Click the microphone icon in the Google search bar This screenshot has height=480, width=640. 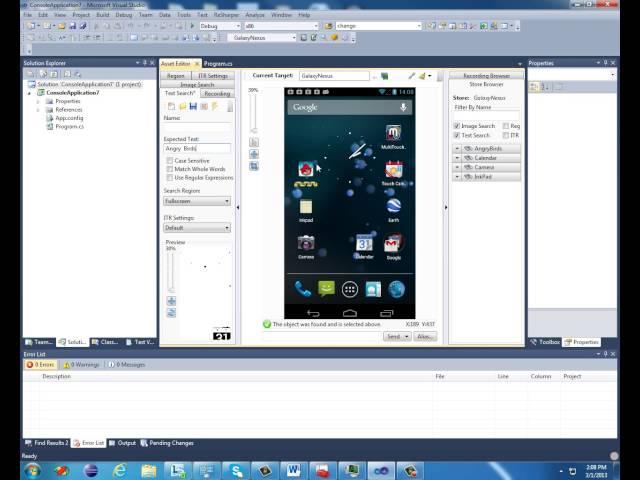click(403, 107)
